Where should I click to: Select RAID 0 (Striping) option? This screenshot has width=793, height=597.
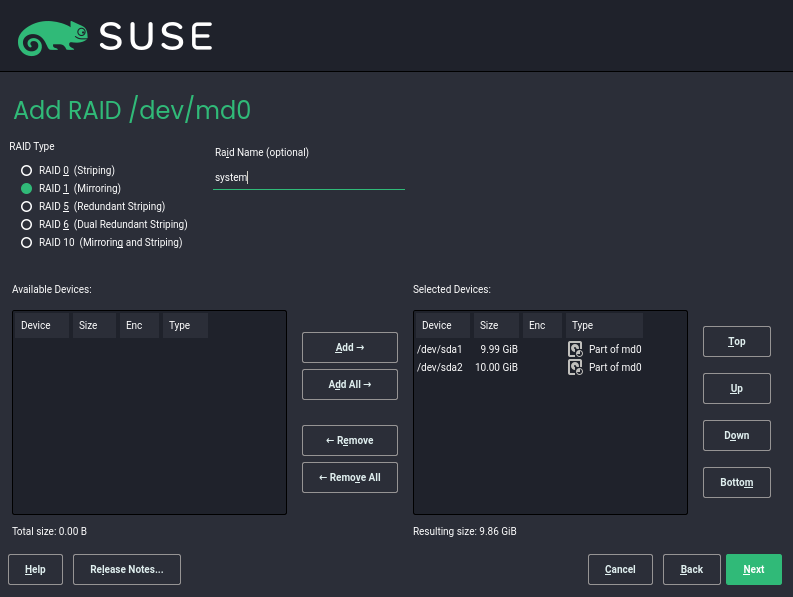[27, 170]
